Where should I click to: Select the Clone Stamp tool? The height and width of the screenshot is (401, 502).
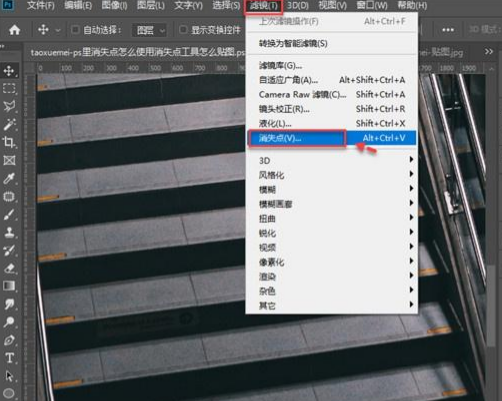(9, 232)
